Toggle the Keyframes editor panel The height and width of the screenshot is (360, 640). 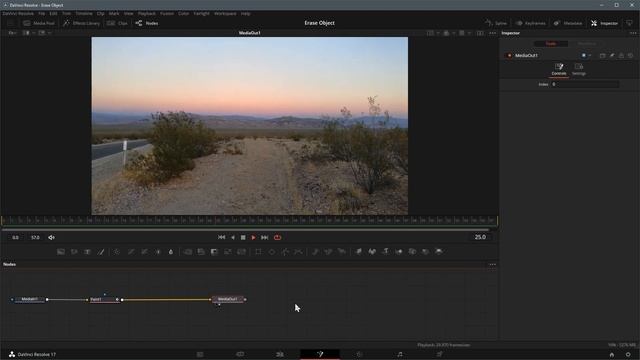click(531, 23)
